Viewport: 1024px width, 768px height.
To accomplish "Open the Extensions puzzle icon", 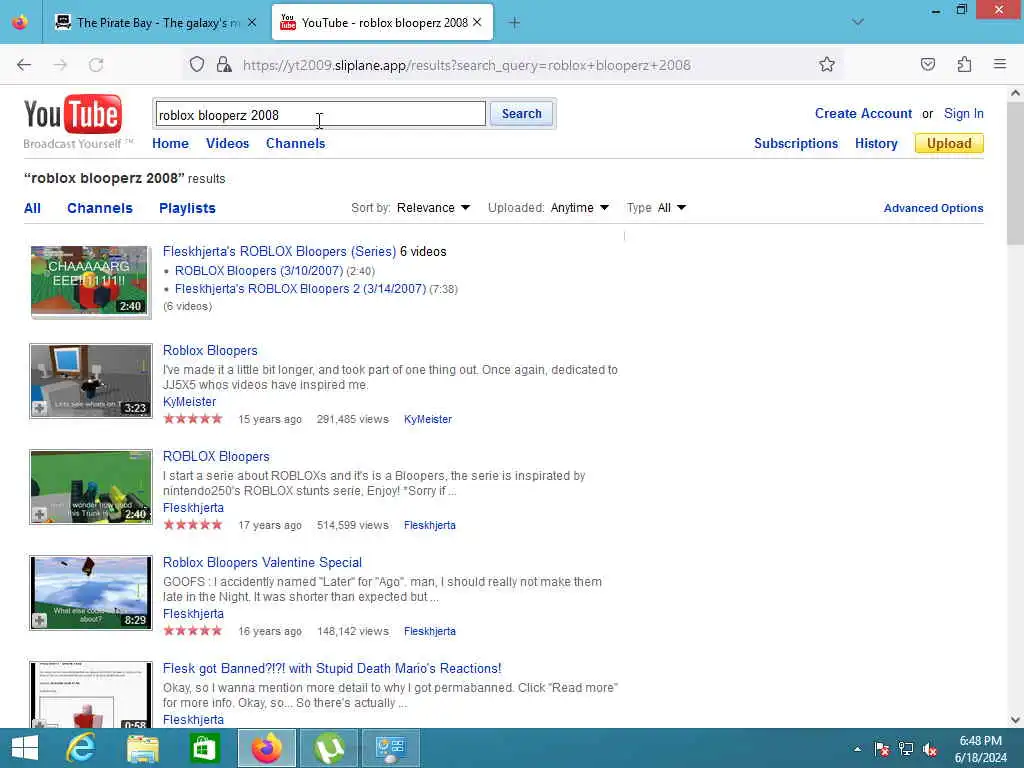I will tap(964, 64).
